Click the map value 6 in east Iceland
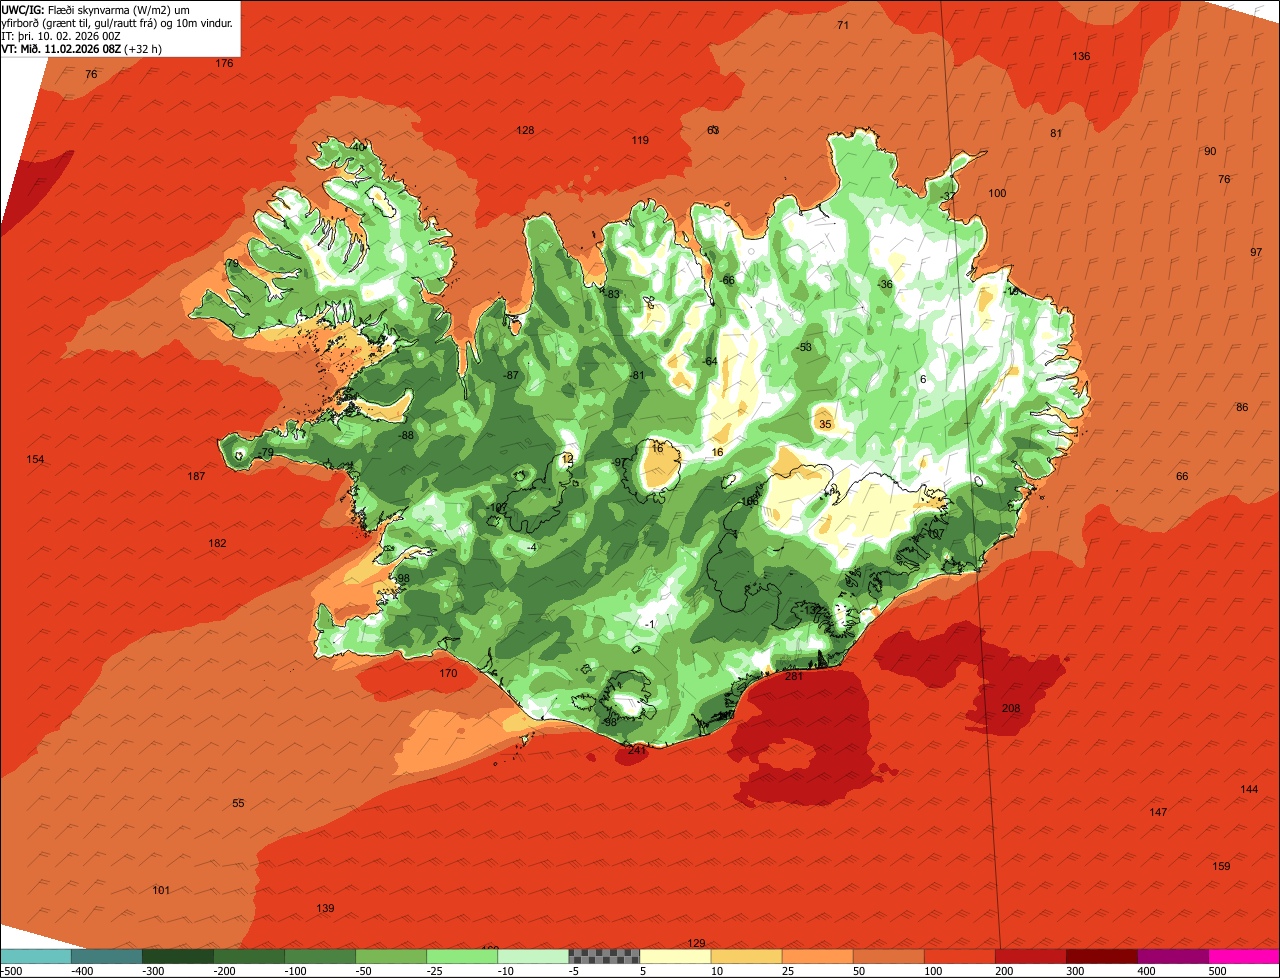Screen dimensions: 1280x978 (x=923, y=379)
